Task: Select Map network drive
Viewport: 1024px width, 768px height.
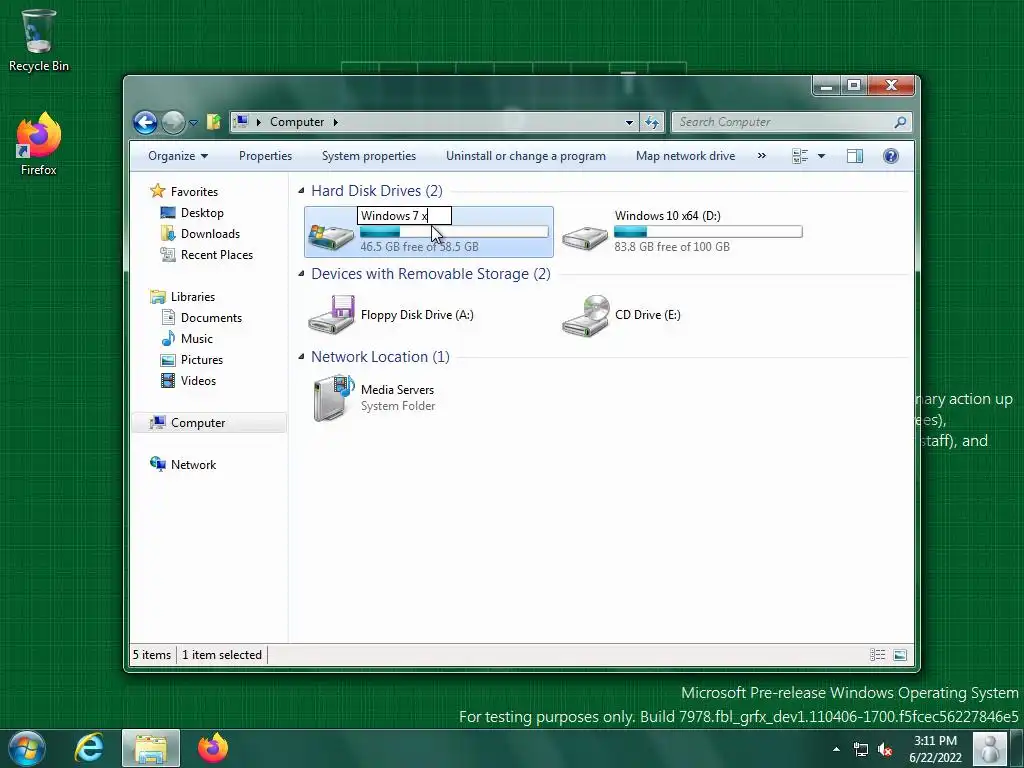Action: (686, 156)
